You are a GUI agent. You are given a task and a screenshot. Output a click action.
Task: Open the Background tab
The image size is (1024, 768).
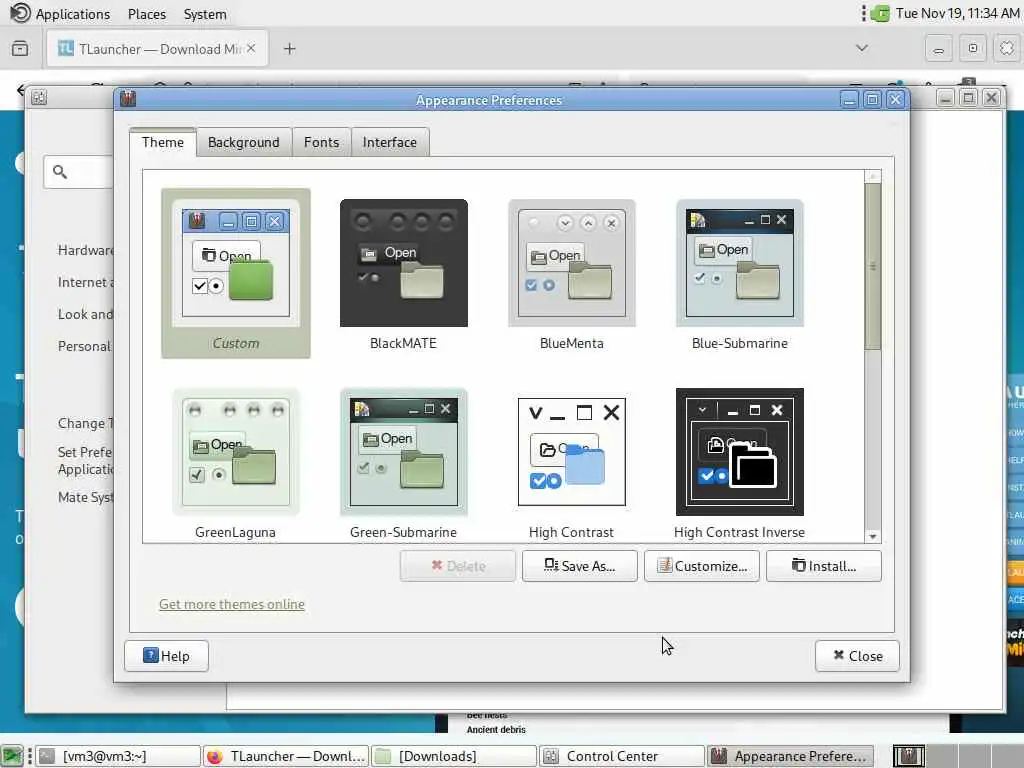(x=244, y=142)
